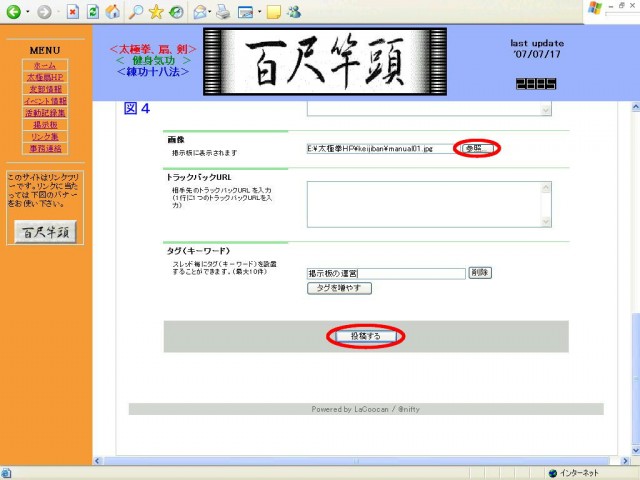Open the Favorites star icon
This screenshot has width=640, height=480.
155,12
